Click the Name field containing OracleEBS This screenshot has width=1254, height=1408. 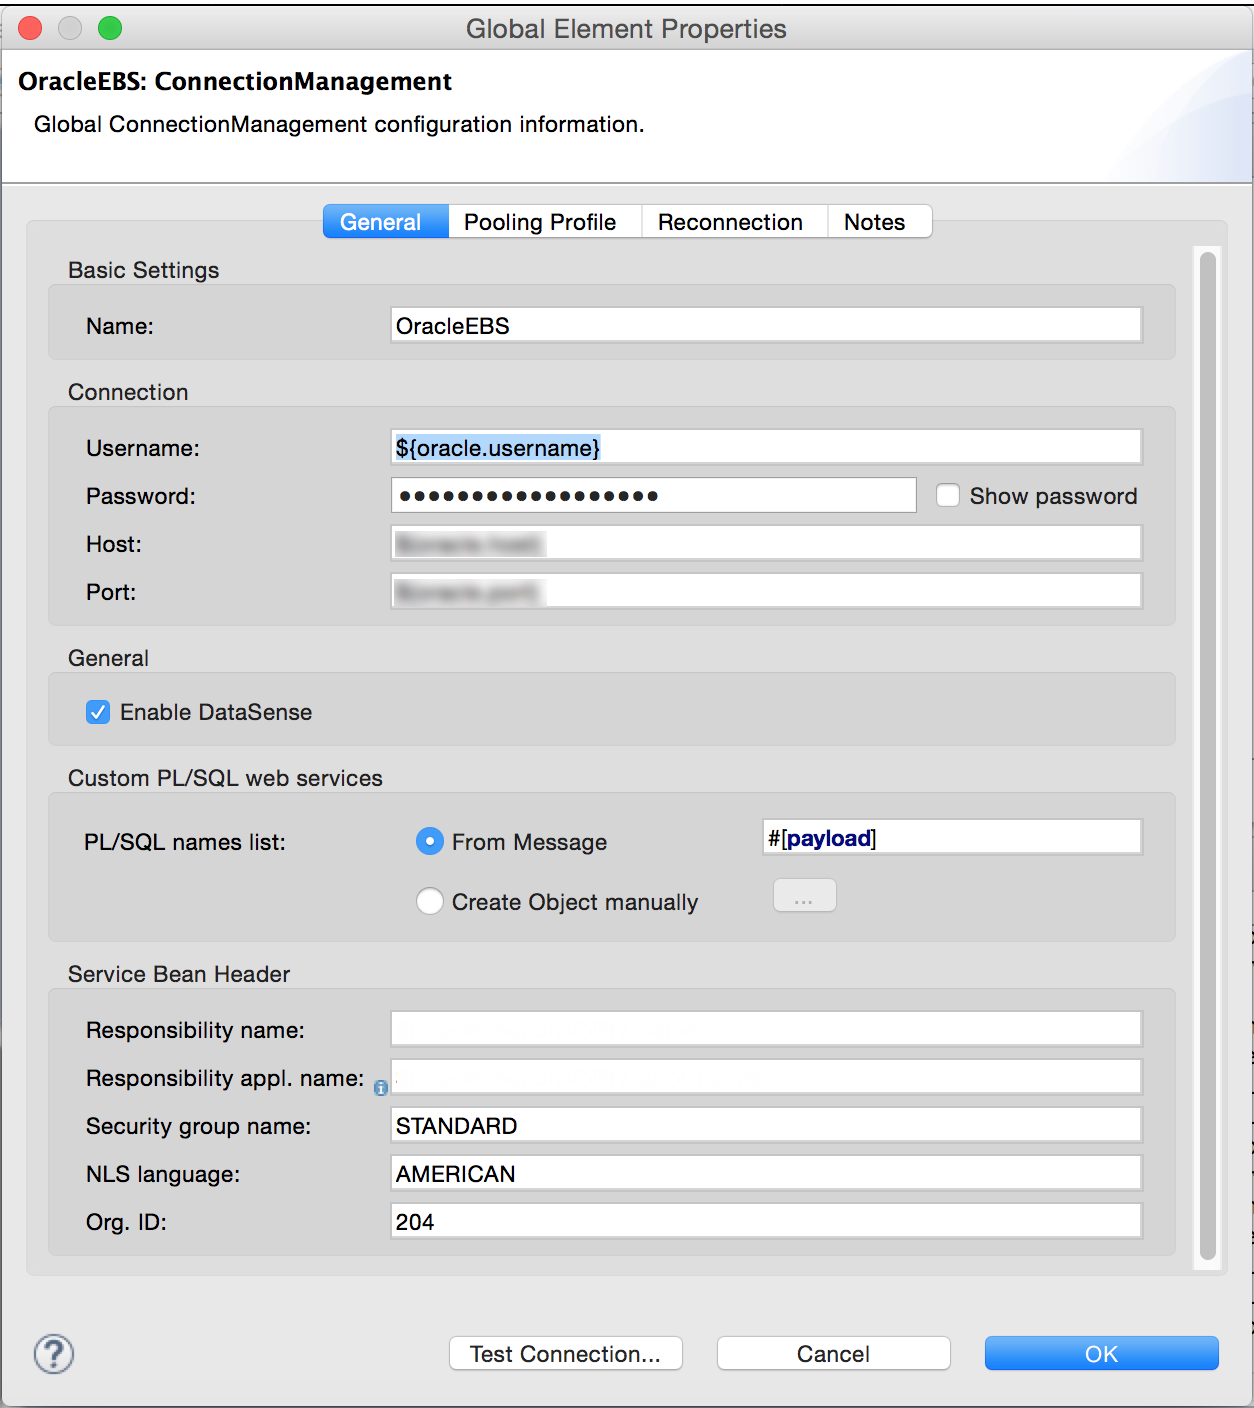pos(765,326)
